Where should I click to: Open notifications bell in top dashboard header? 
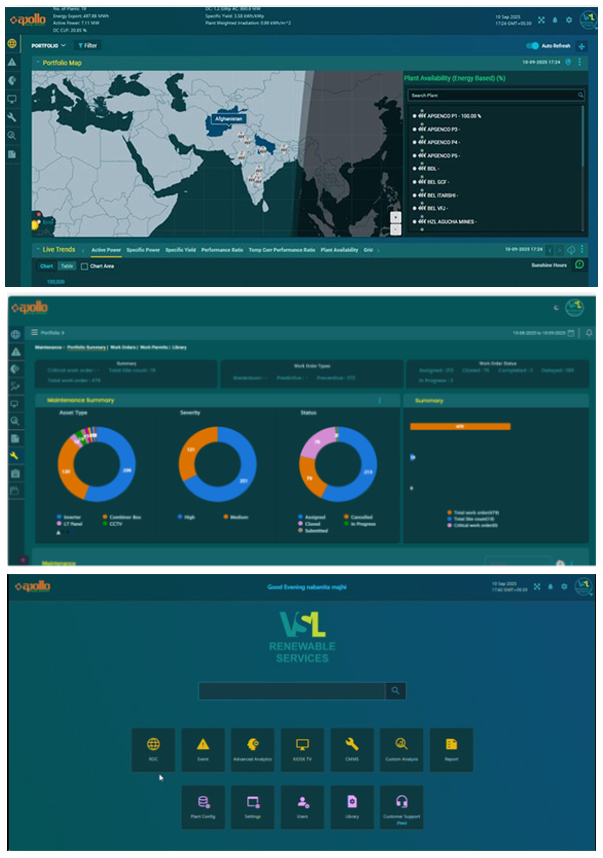coord(555,20)
